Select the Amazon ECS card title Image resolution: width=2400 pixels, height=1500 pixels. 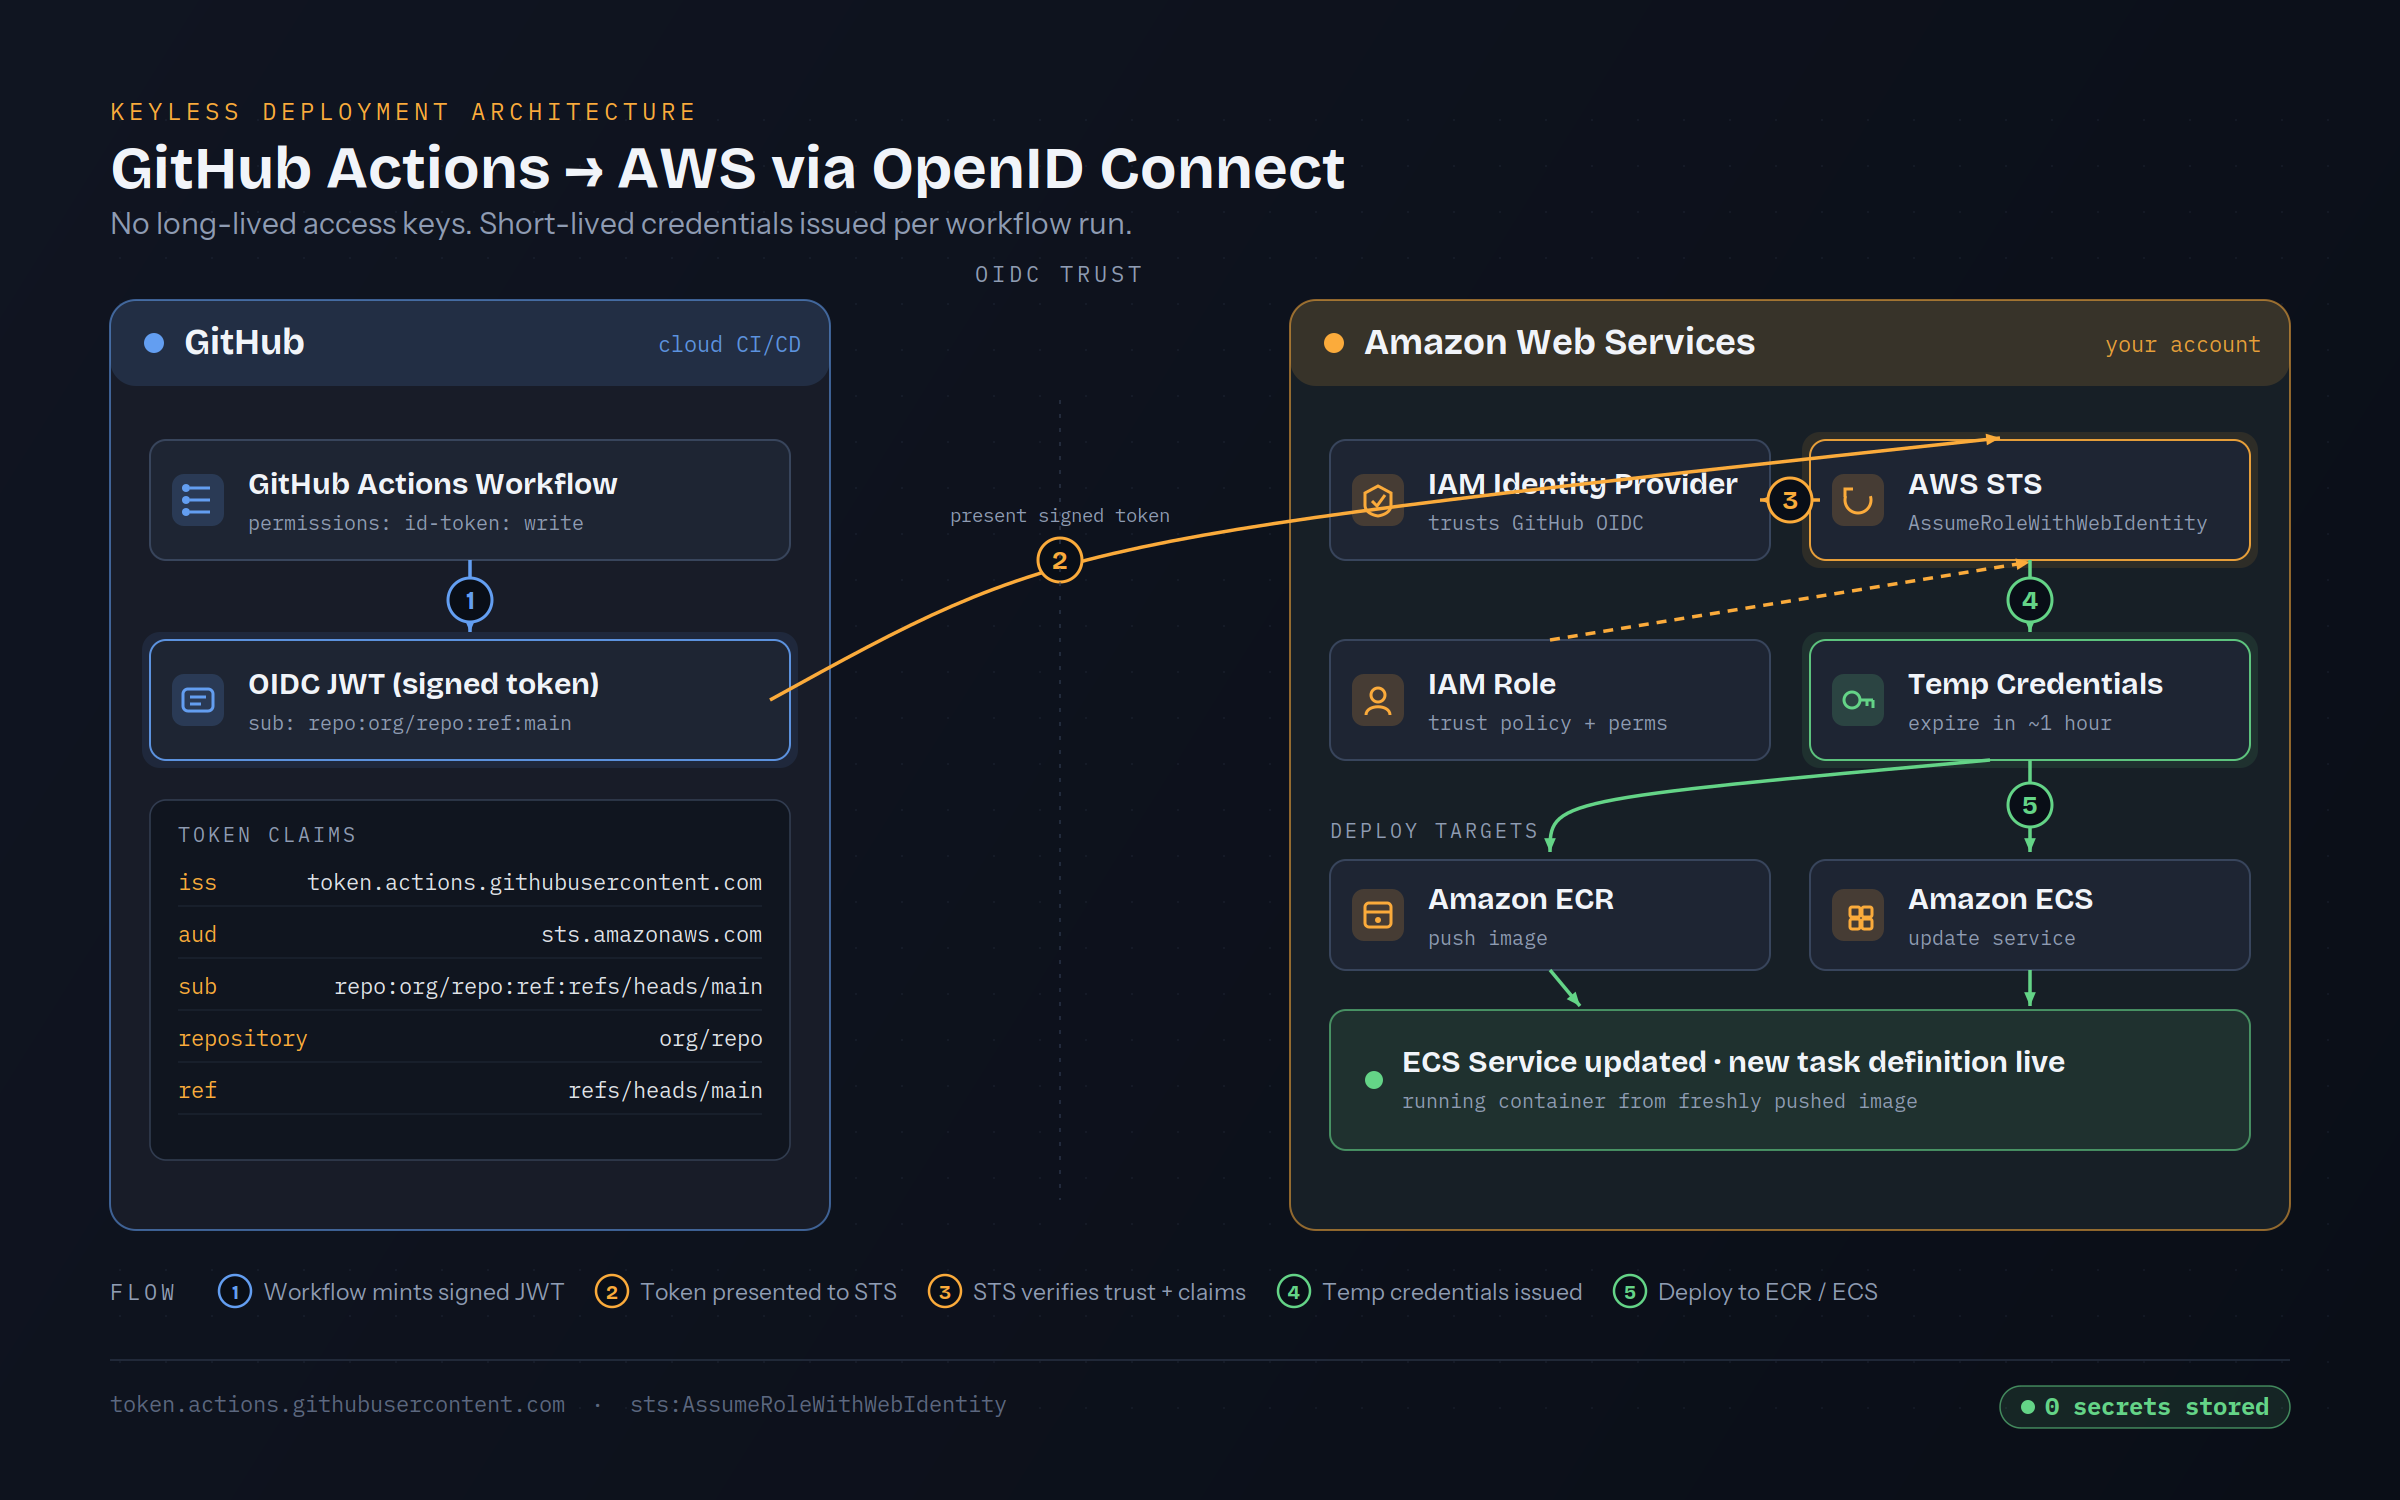2000,899
